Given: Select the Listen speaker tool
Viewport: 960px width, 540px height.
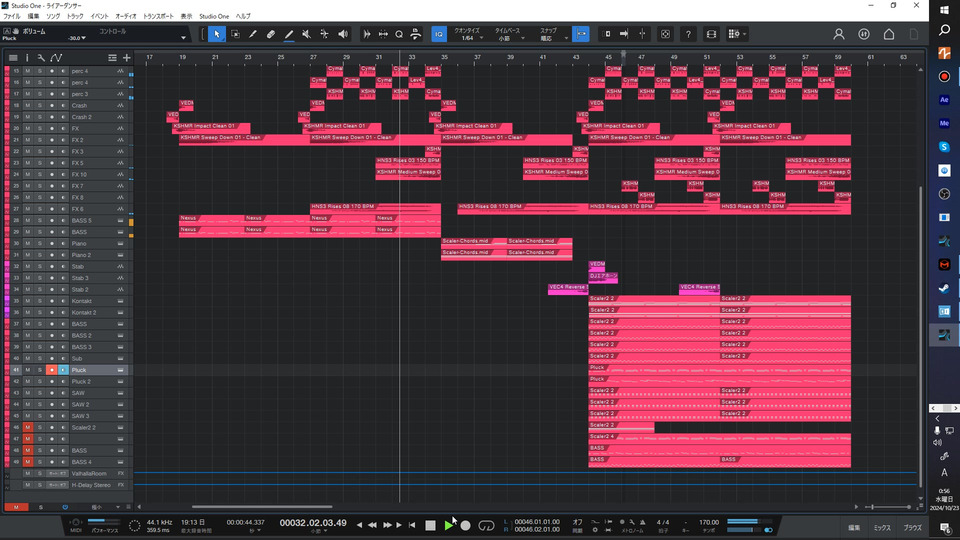Looking at the screenshot, I should coord(343,34).
